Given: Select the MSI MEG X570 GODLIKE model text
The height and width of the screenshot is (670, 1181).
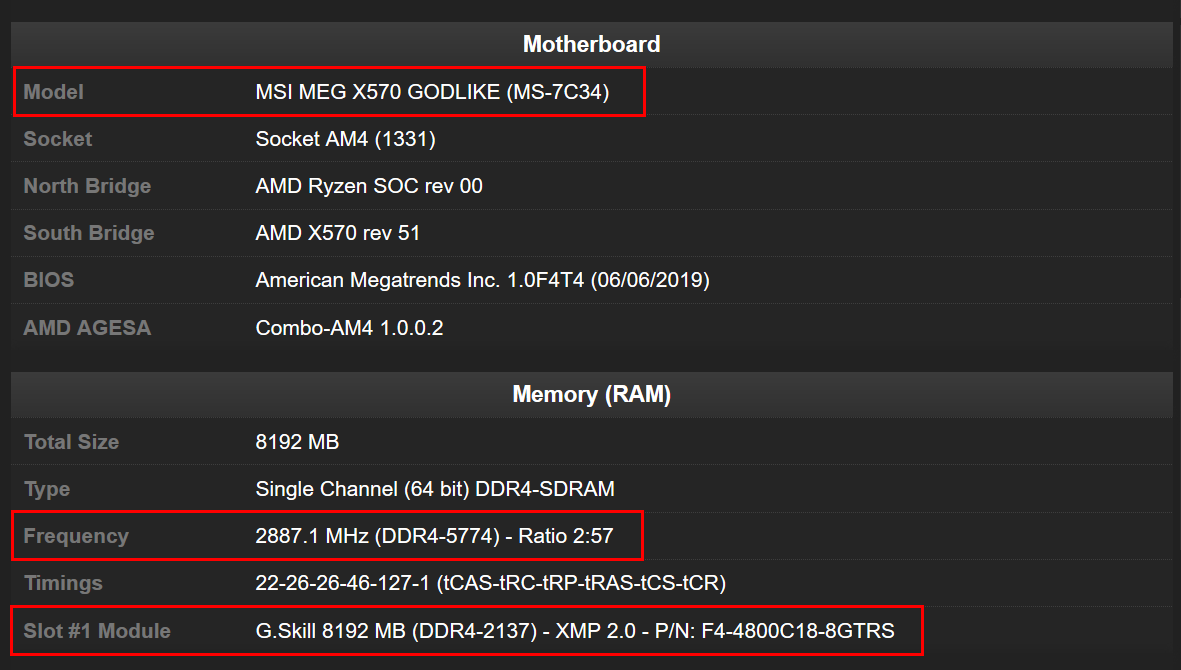Looking at the screenshot, I should pyautogui.click(x=432, y=92).
